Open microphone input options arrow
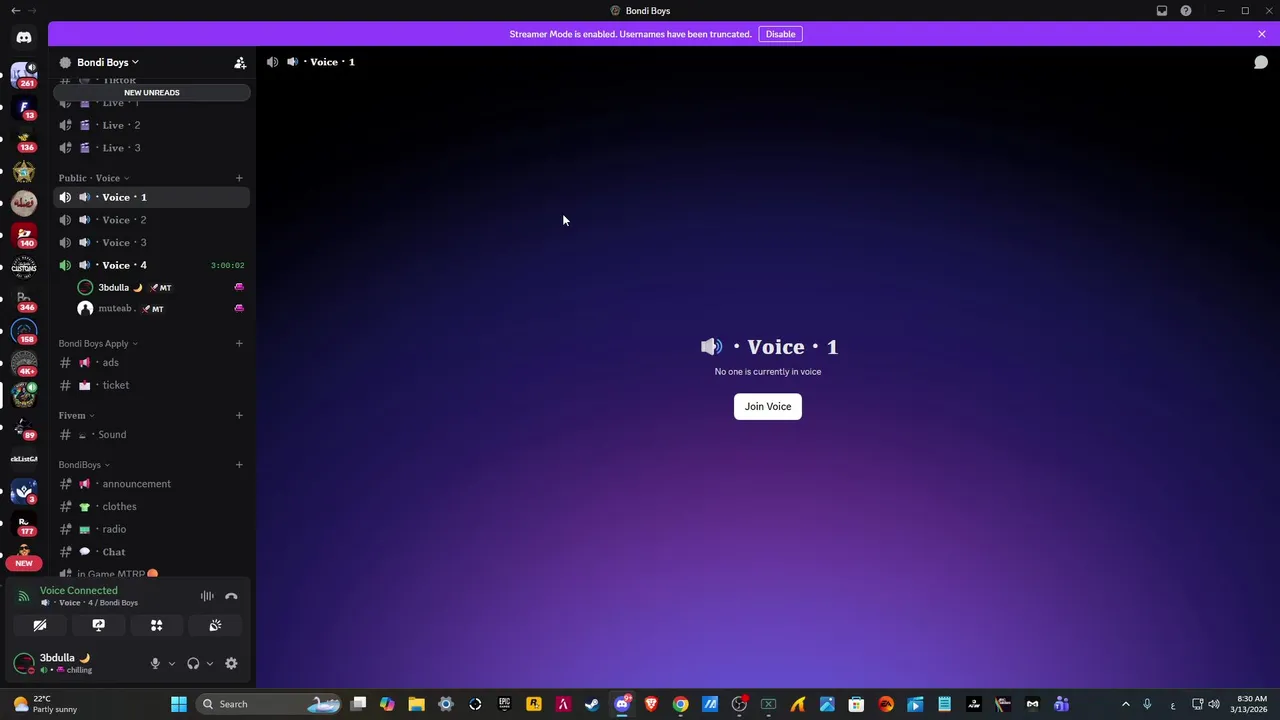Screen dimensions: 1280x720 (171, 663)
